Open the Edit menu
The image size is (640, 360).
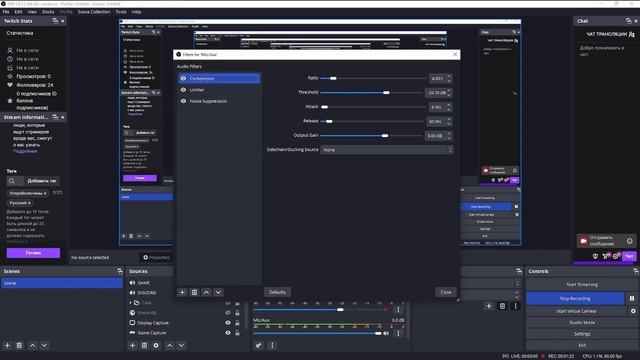pos(18,12)
